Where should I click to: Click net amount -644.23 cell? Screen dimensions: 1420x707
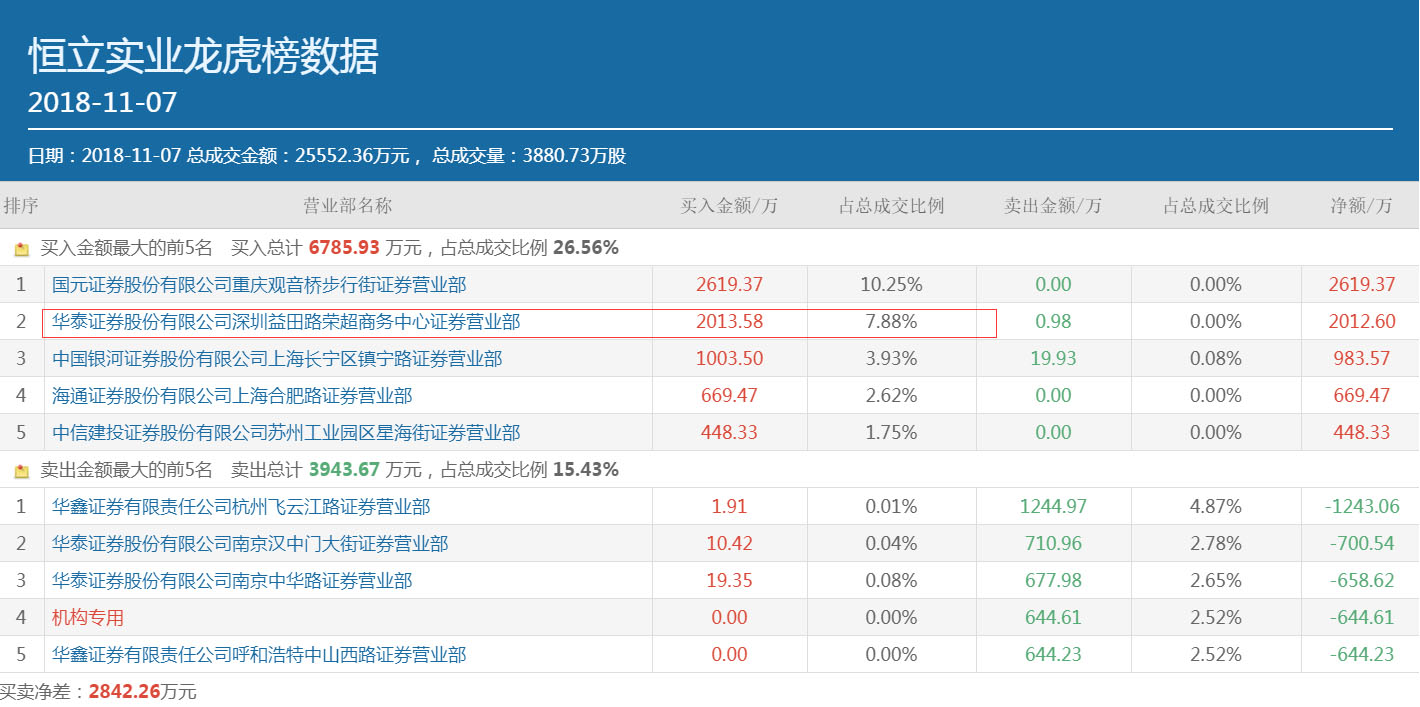(x=1361, y=655)
